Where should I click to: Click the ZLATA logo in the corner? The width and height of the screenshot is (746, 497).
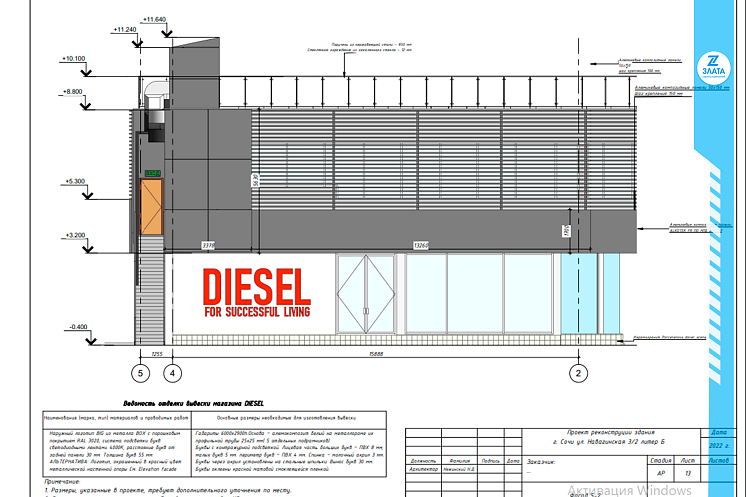pos(716,63)
